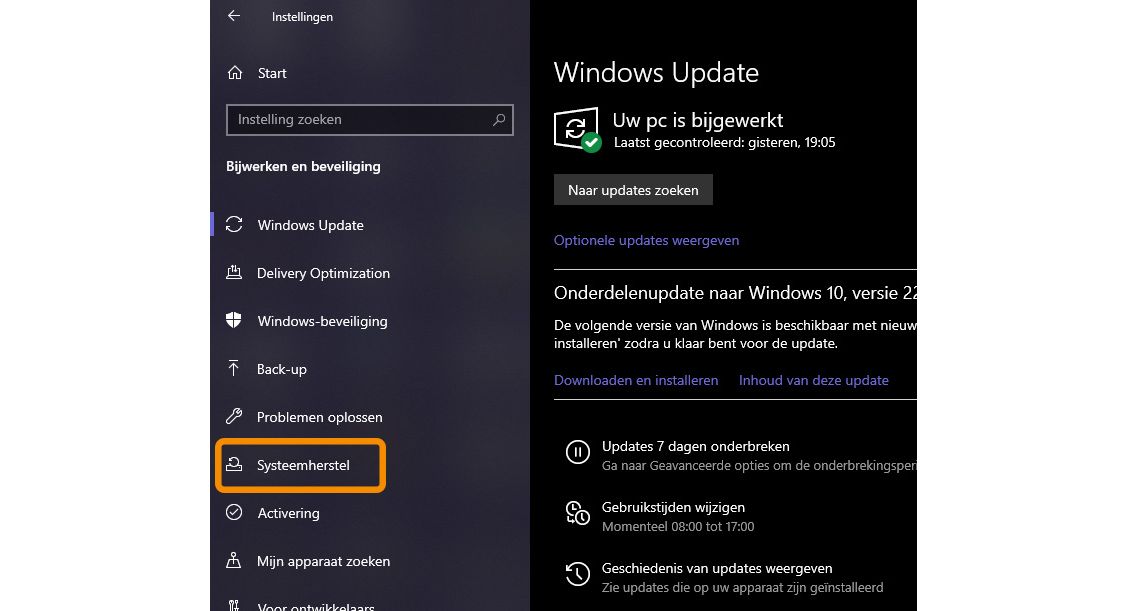The height and width of the screenshot is (611, 1128).
Task: Click the Naar updates zoeken button
Action: (x=633, y=190)
